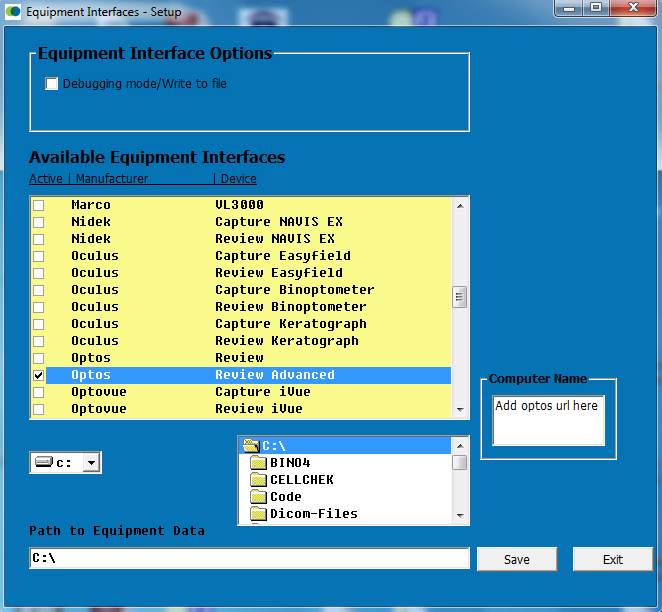Save the equipment interface settings
This screenshot has height=612, width=662.
click(x=517, y=559)
